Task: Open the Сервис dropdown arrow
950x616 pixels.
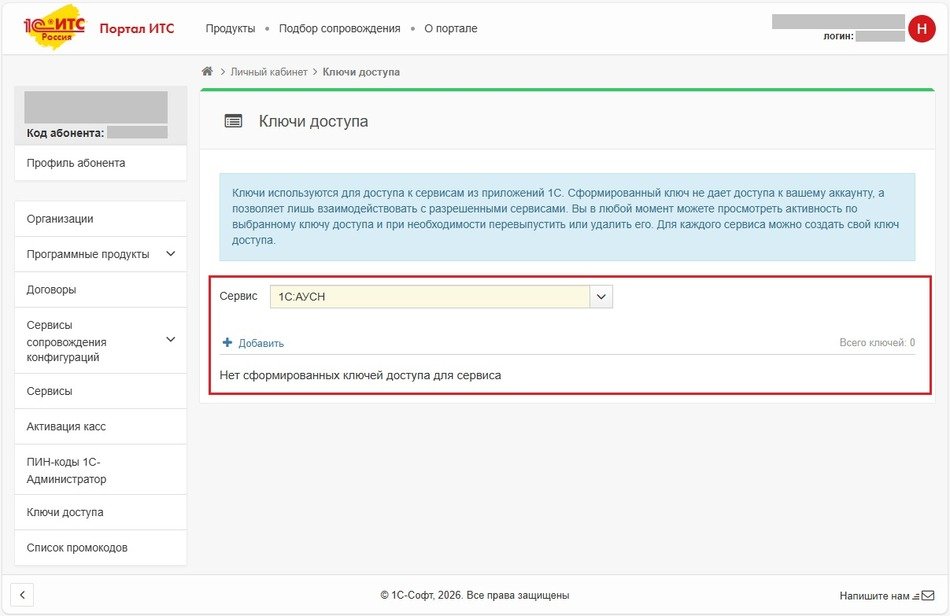Action: tap(601, 296)
